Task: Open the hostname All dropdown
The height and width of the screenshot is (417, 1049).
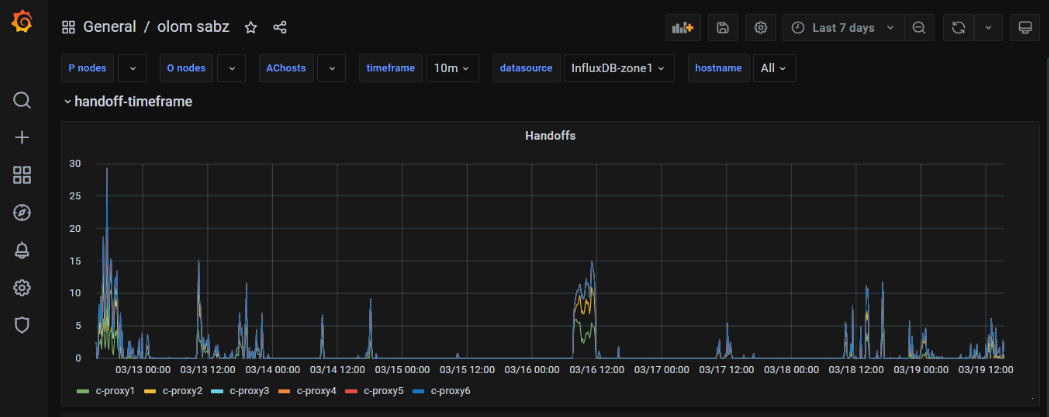Action: [775, 68]
